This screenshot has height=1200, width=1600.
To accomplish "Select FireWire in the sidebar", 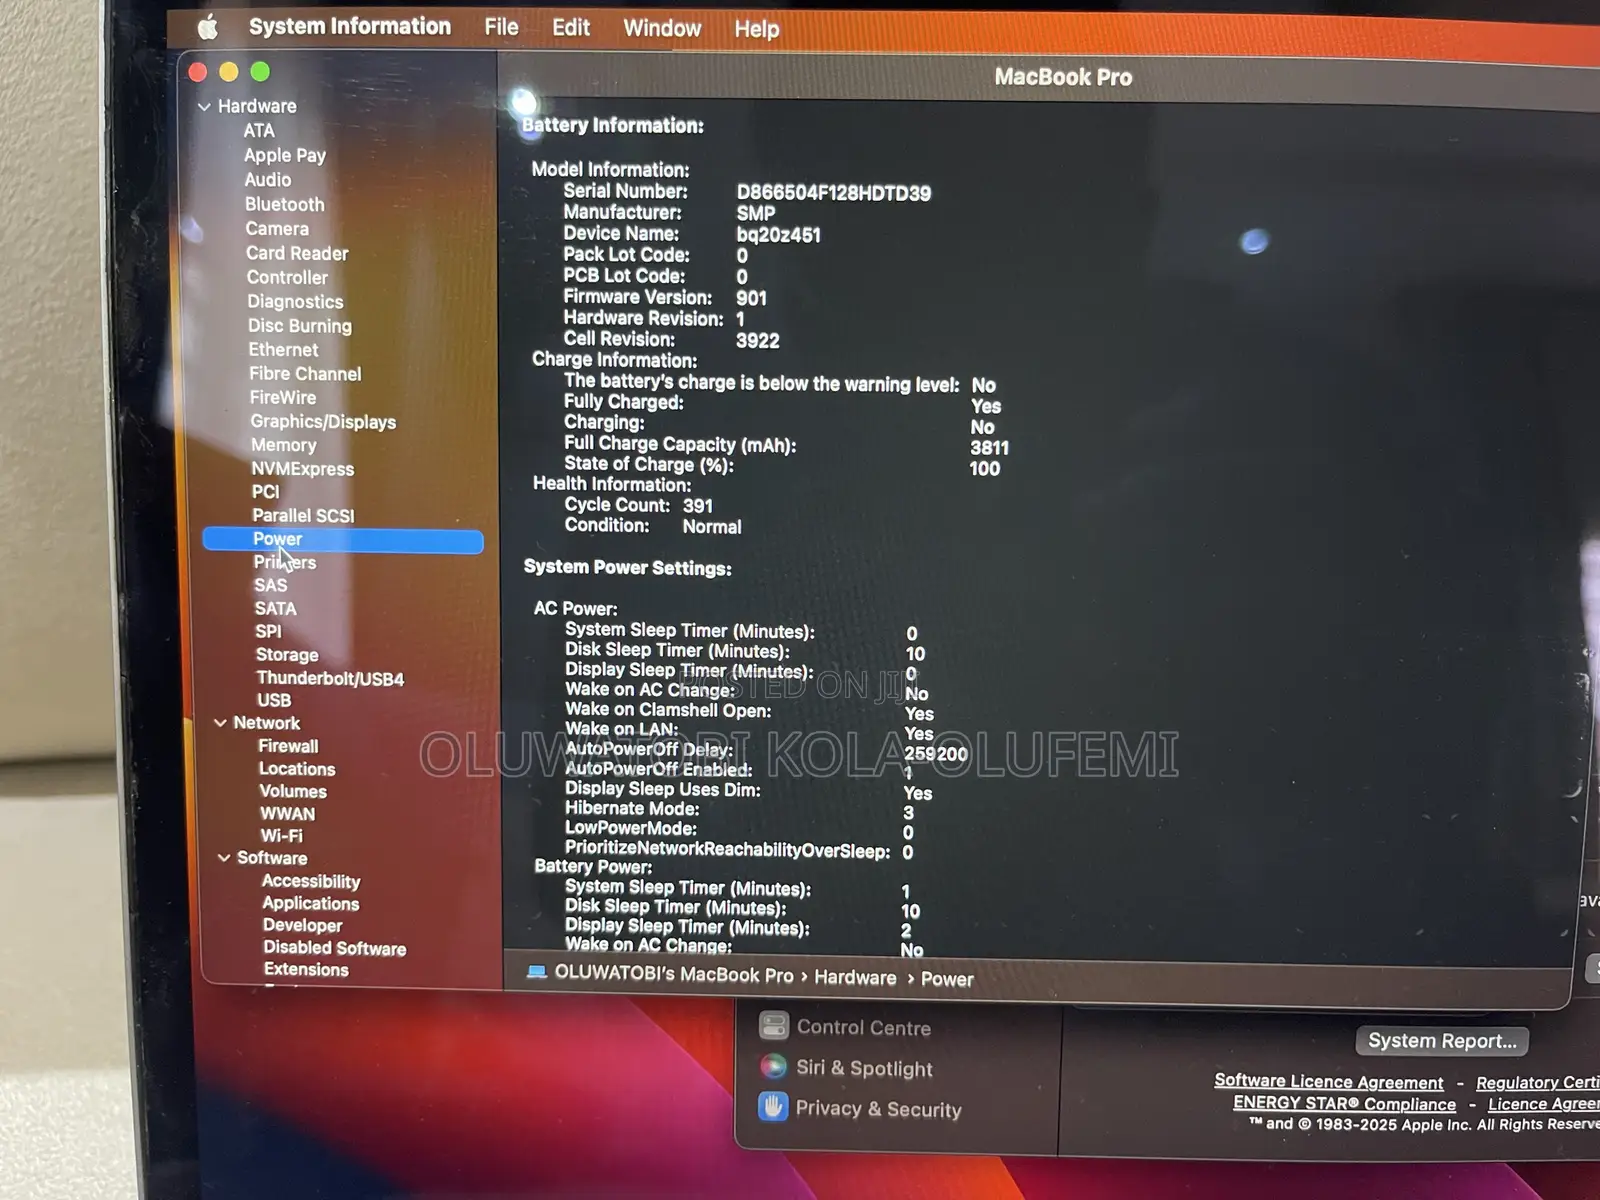I will [x=283, y=398].
